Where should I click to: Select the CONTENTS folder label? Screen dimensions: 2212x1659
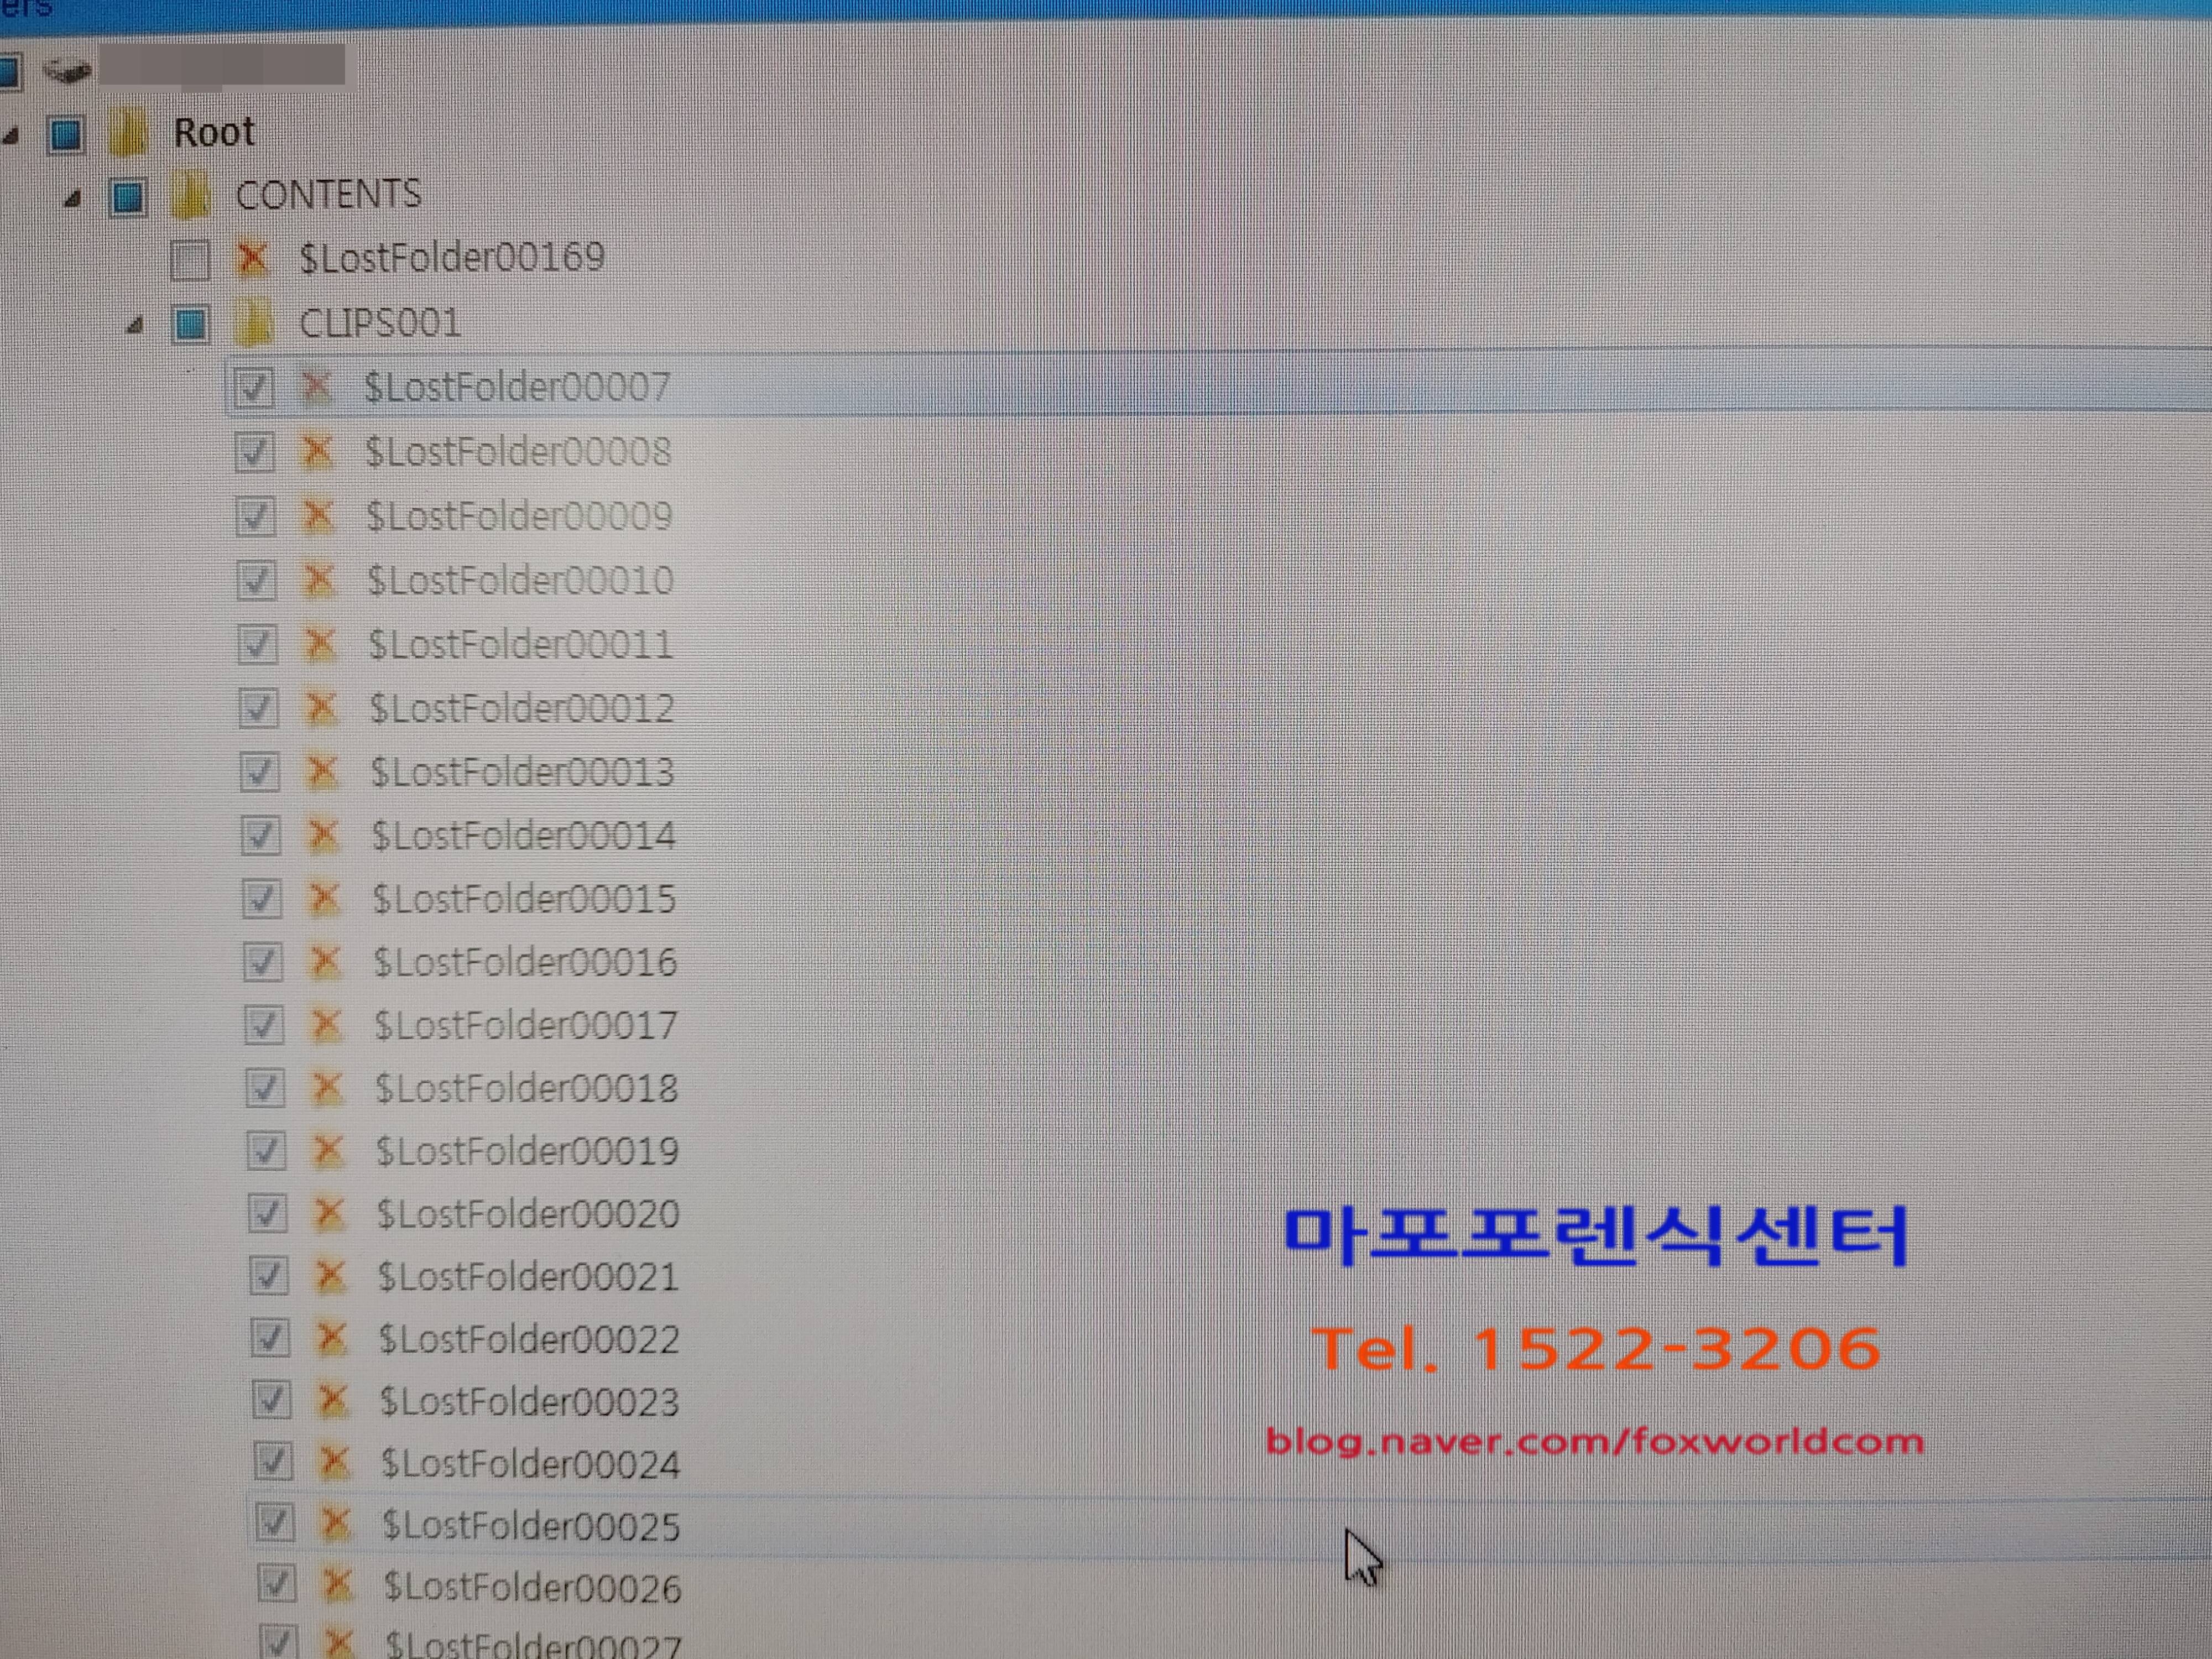329,194
